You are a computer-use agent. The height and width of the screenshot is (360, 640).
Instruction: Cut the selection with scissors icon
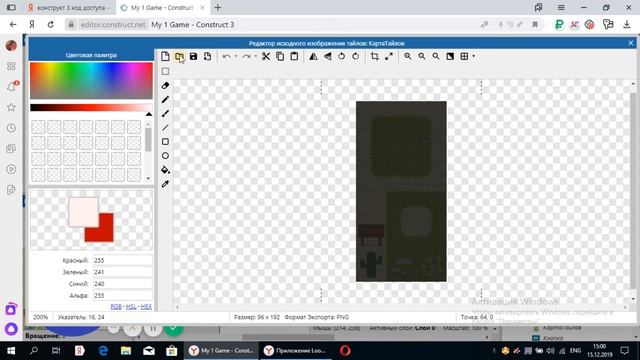[266, 56]
